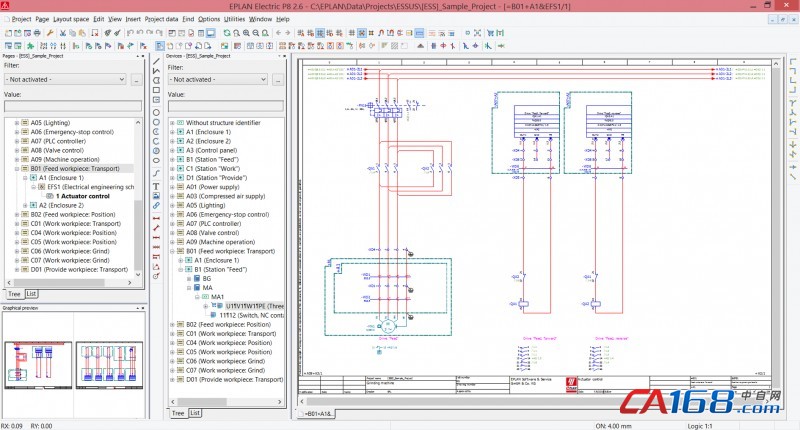Image resolution: width=800 pixels, height=430 pixels.
Task: Click the Print icon in the toolbar
Action: click(37, 33)
